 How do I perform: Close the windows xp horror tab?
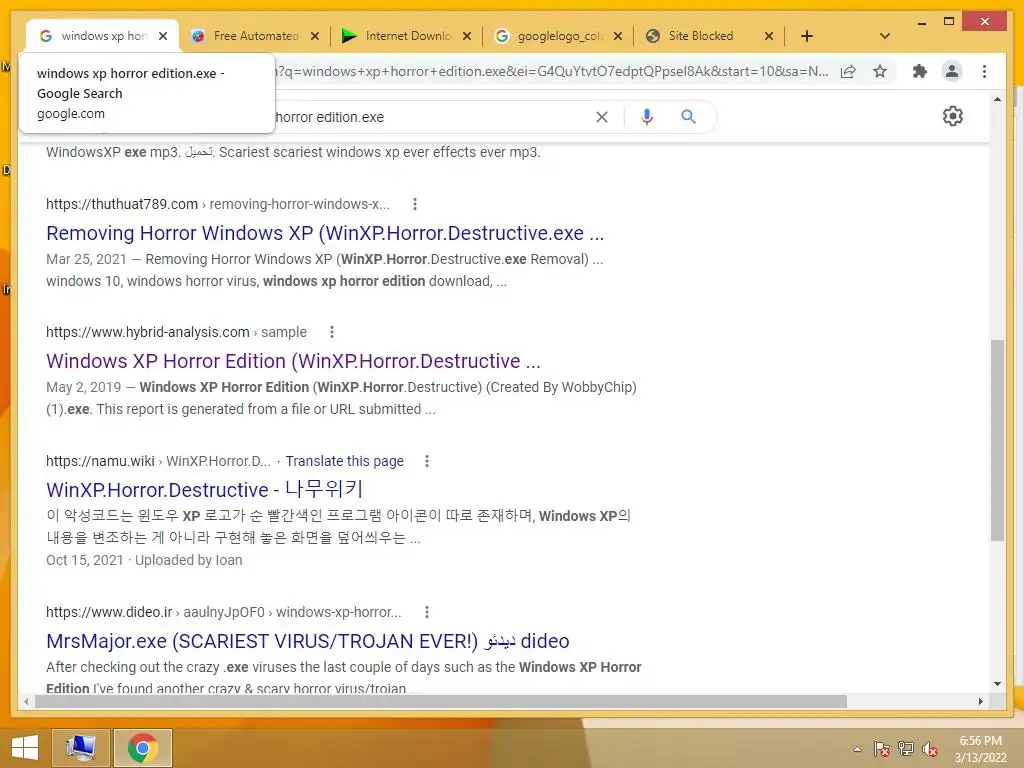163,36
